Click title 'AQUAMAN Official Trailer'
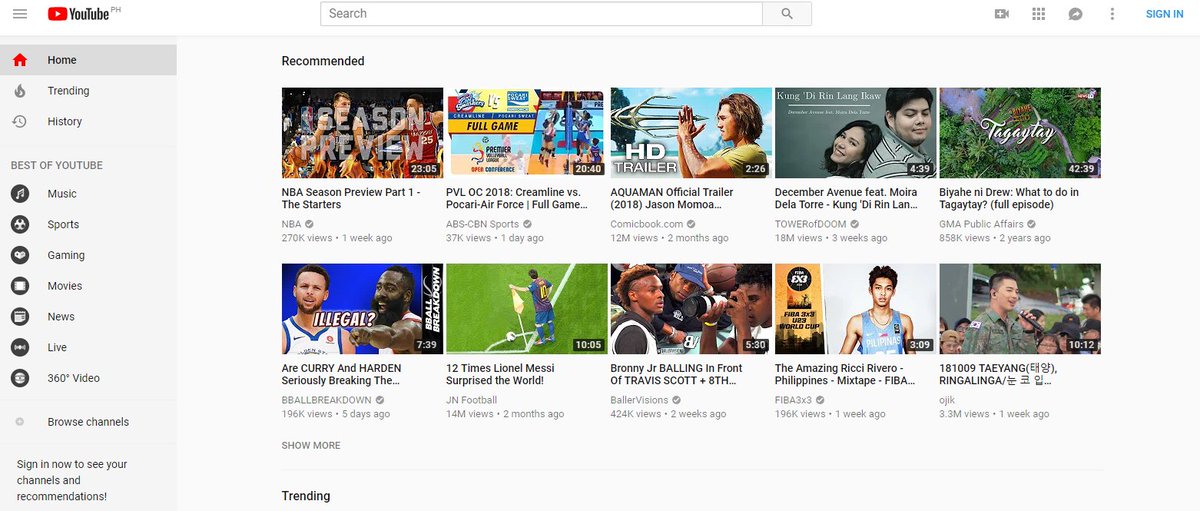The width and height of the screenshot is (1200, 511). 672,198
